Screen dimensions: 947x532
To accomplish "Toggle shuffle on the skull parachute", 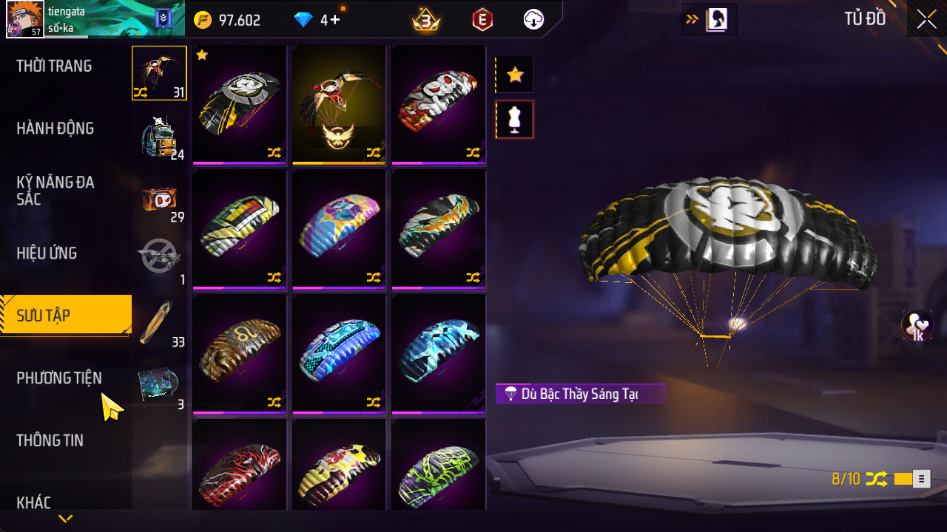I will click(472, 153).
